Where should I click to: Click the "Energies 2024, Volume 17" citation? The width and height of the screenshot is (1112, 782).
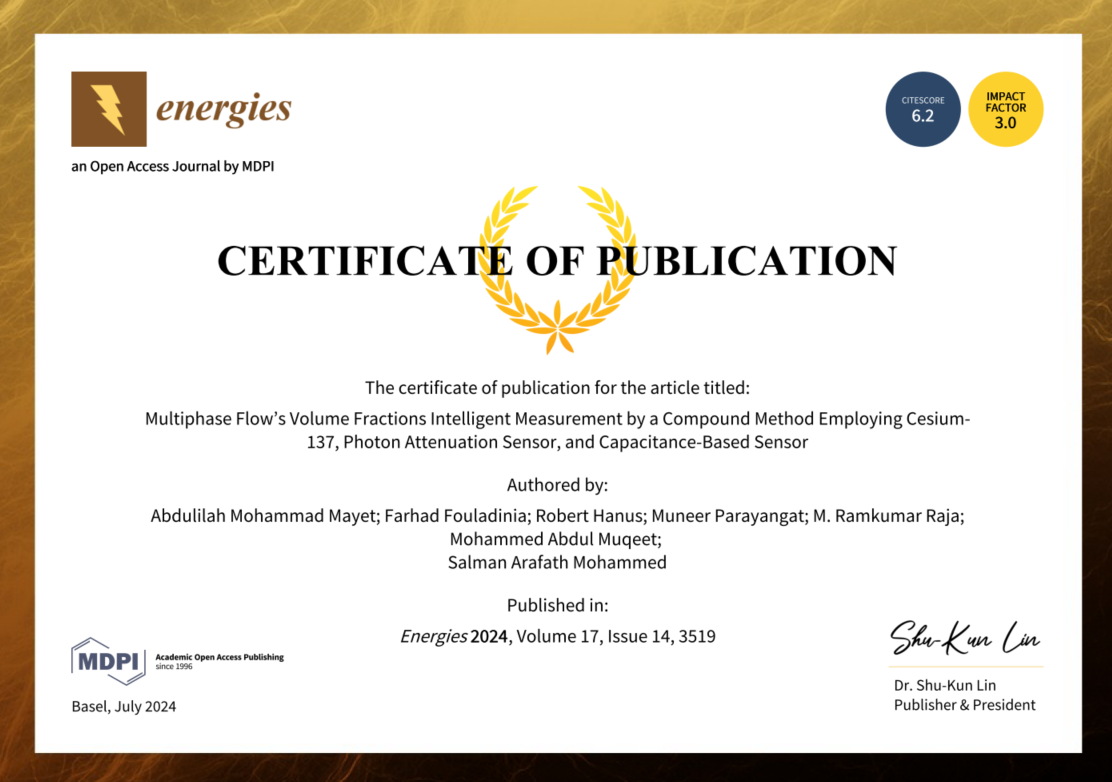[557, 636]
